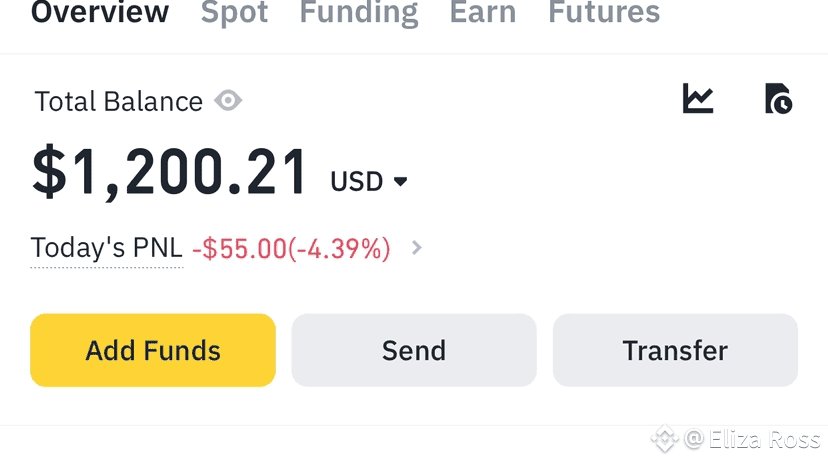The width and height of the screenshot is (828, 464).
Task: Click the Total Balance label
Action: pyautogui.click(x=118, y=101)
